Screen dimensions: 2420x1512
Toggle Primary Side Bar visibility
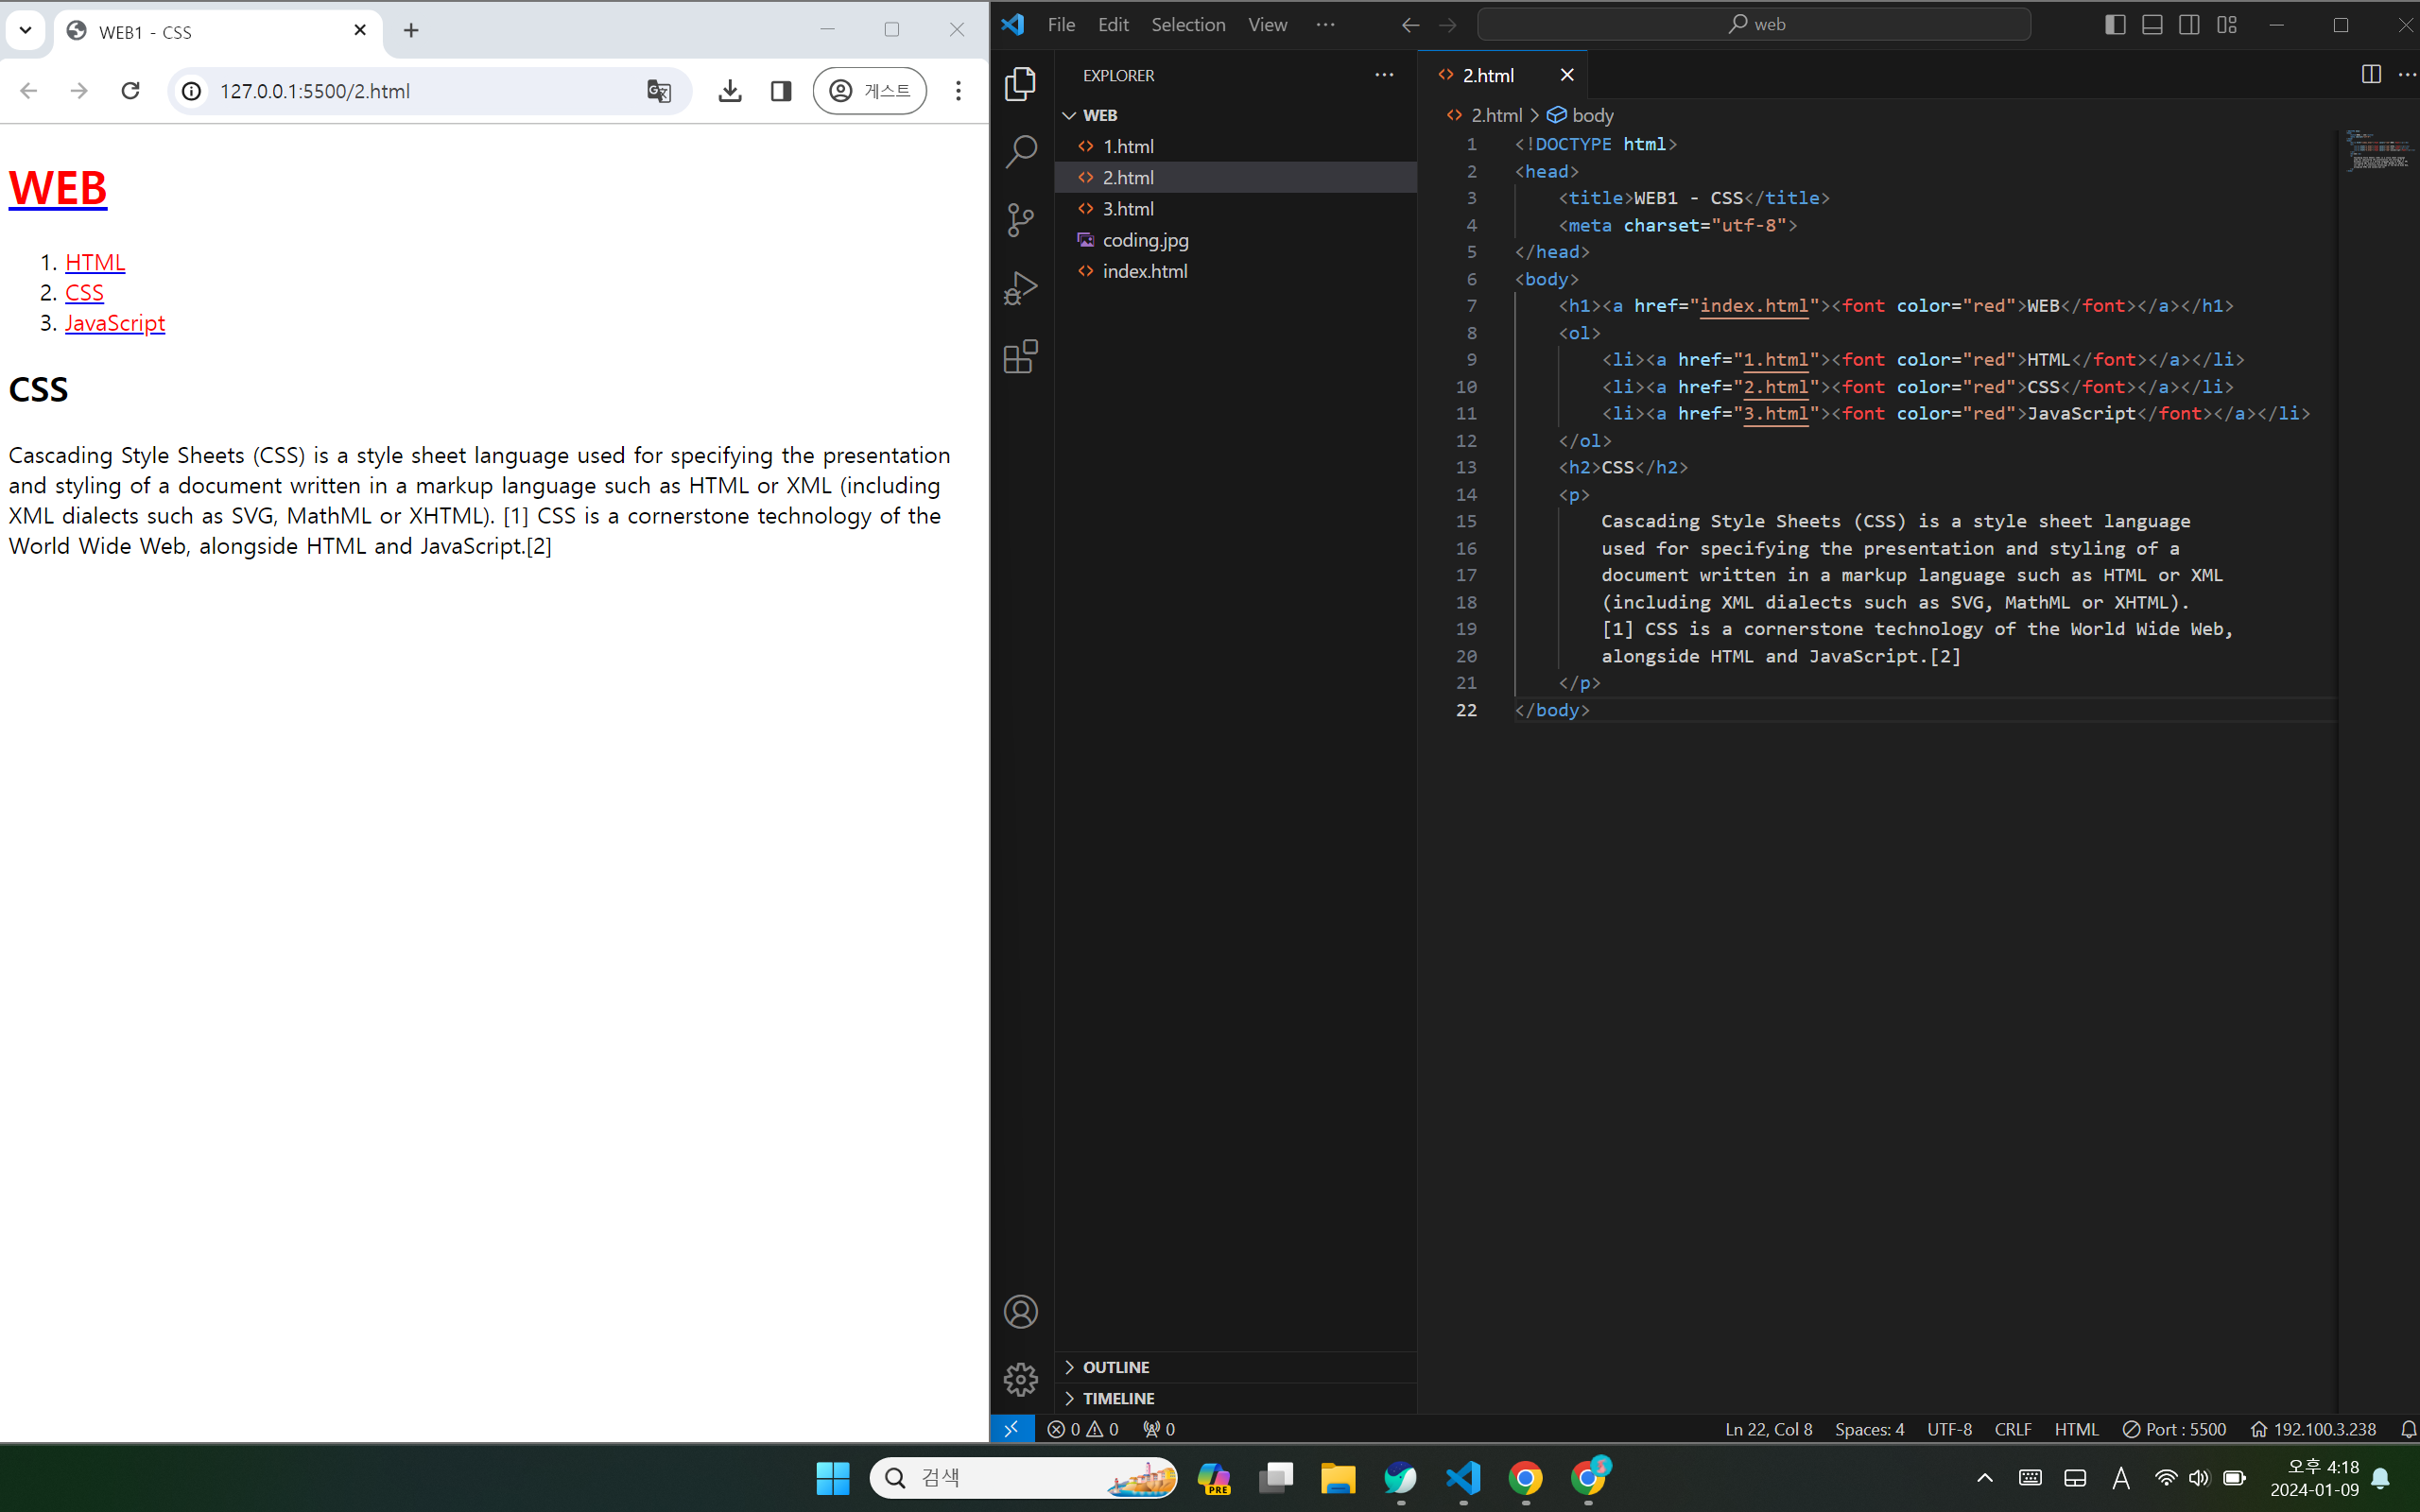2115,25
